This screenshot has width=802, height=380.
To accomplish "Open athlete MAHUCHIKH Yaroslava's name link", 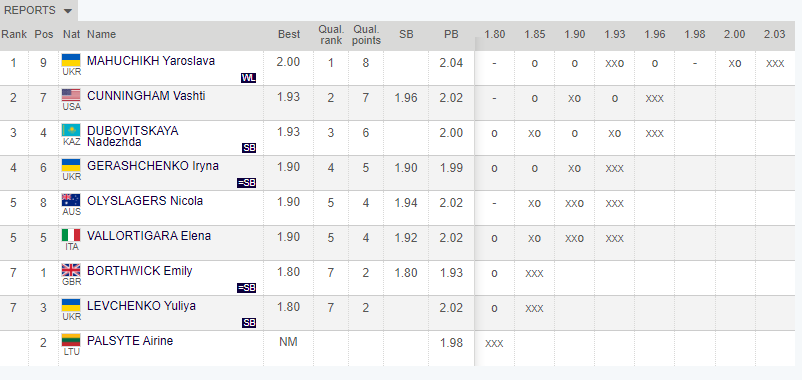I will tap(151, 61).
